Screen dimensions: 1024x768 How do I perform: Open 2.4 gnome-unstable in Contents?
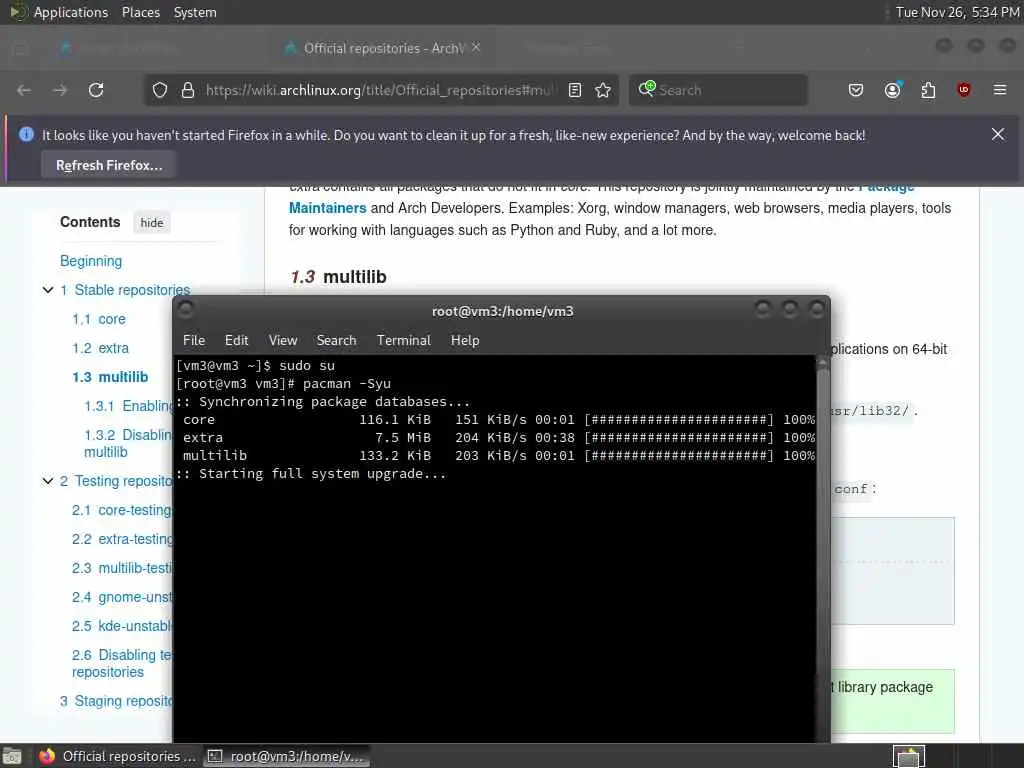coord(121,597)
